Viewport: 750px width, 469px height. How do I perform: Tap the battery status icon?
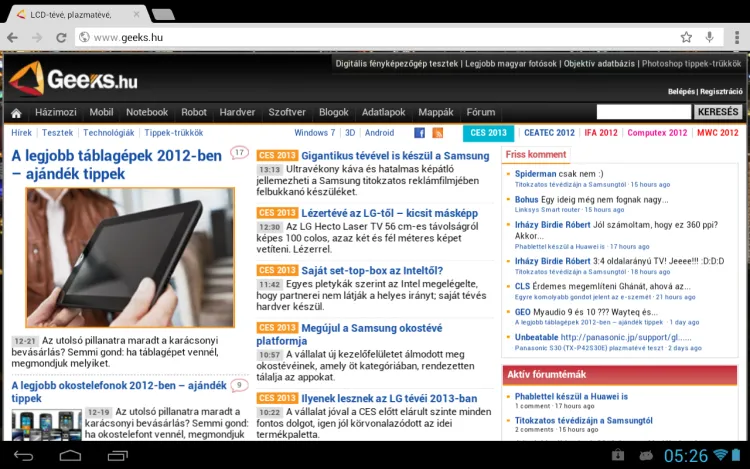click(x=736, y=455)
